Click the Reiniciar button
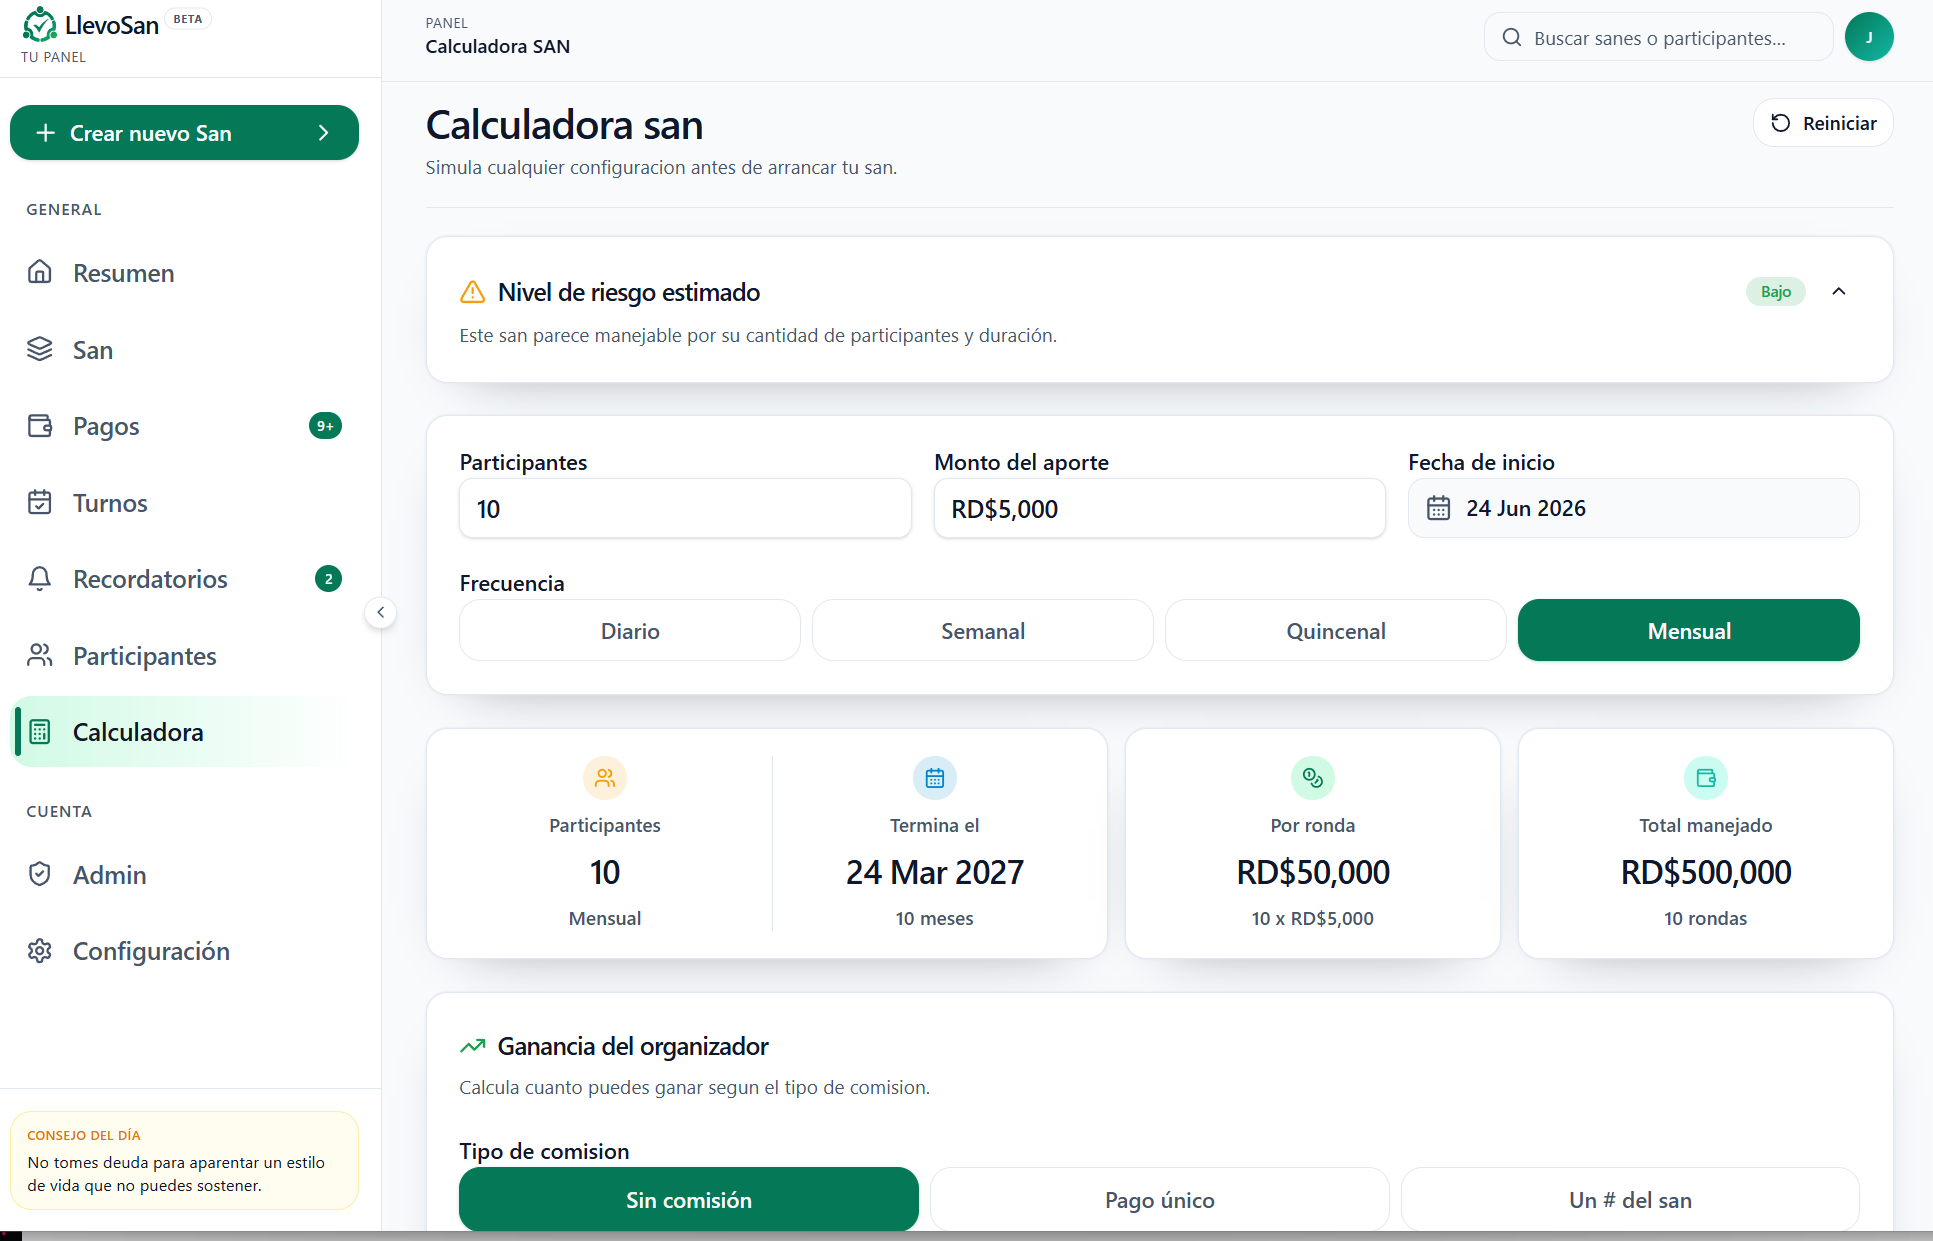The height and width of the screenshot is (1241, 1933). pos(1823,123)
